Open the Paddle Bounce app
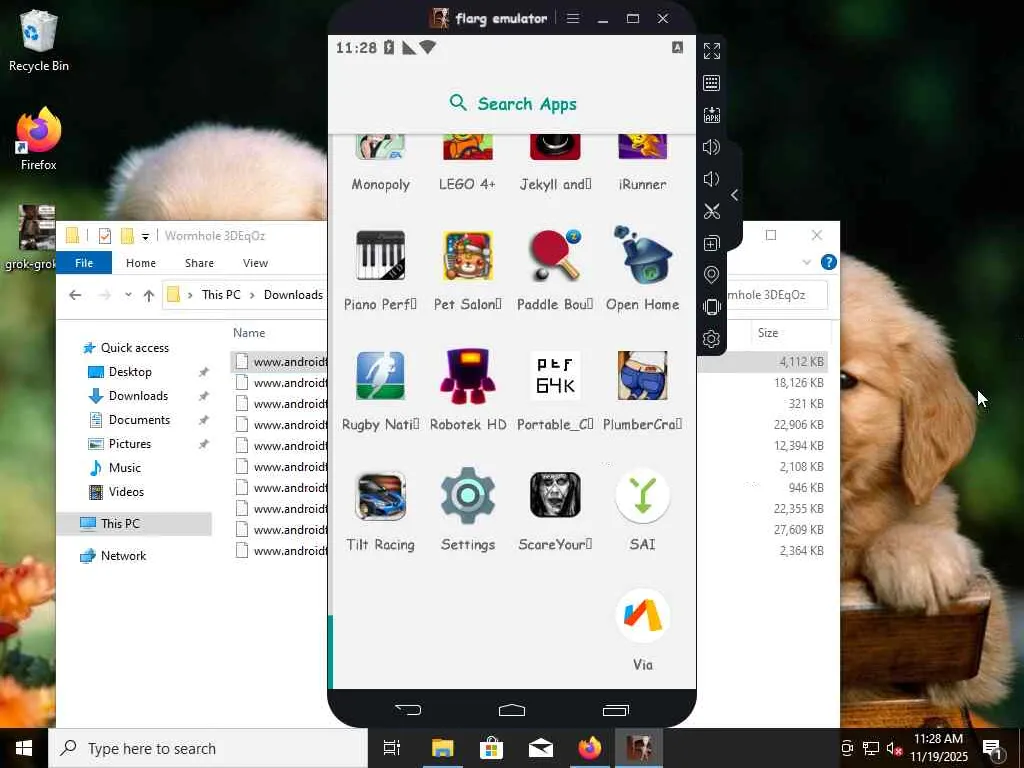This screenshot has height=768, width=1024. 555,269
